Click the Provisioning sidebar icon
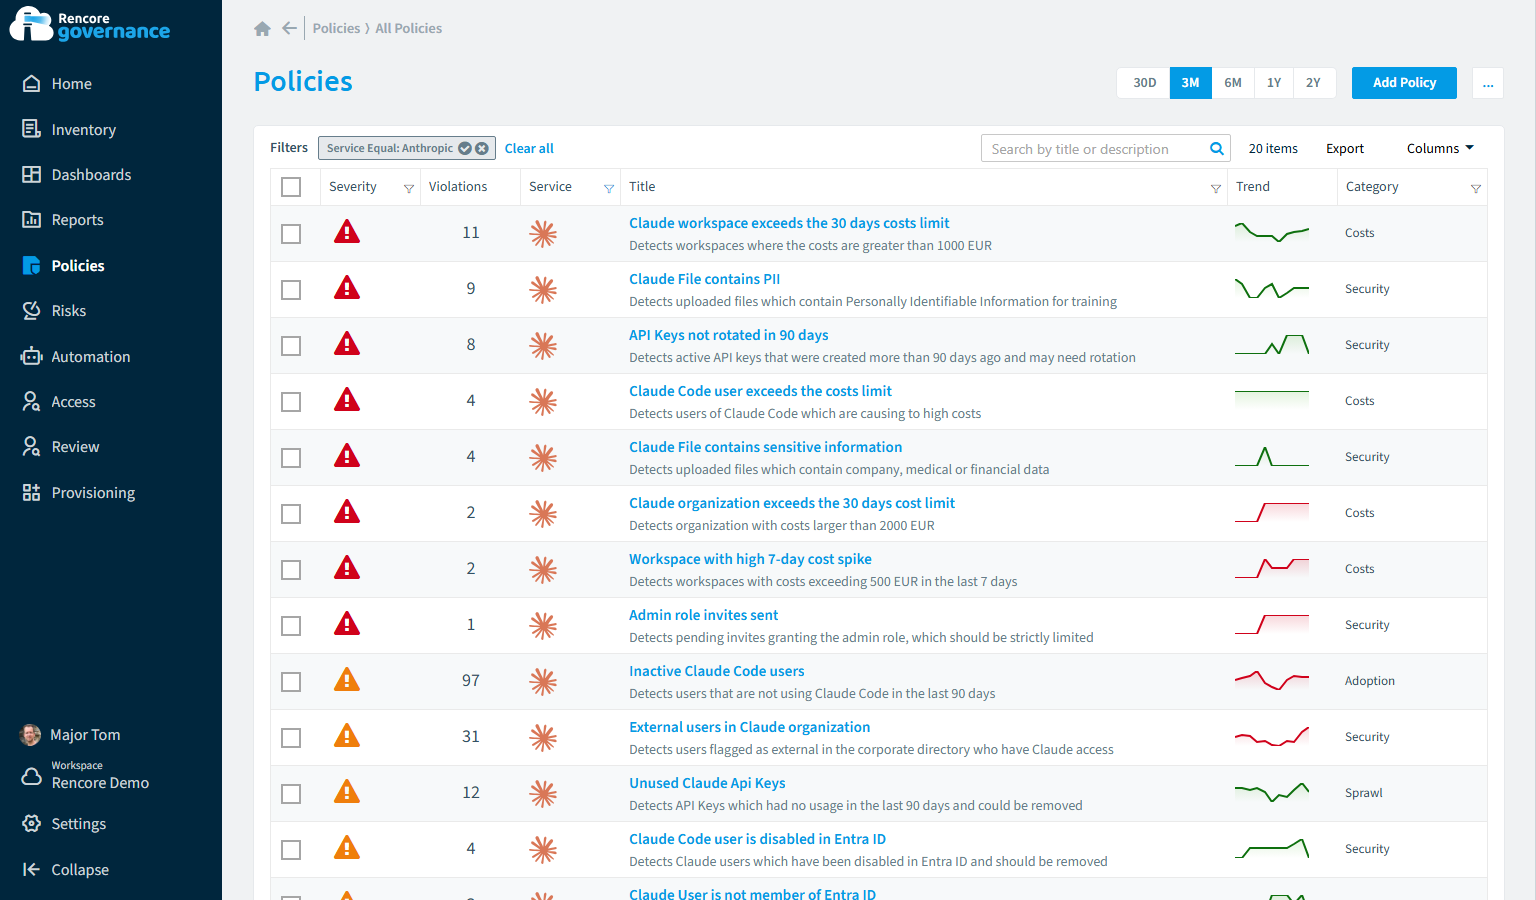Image resolution: width=1536 pixels, height=900 pixels. point(31,492)
